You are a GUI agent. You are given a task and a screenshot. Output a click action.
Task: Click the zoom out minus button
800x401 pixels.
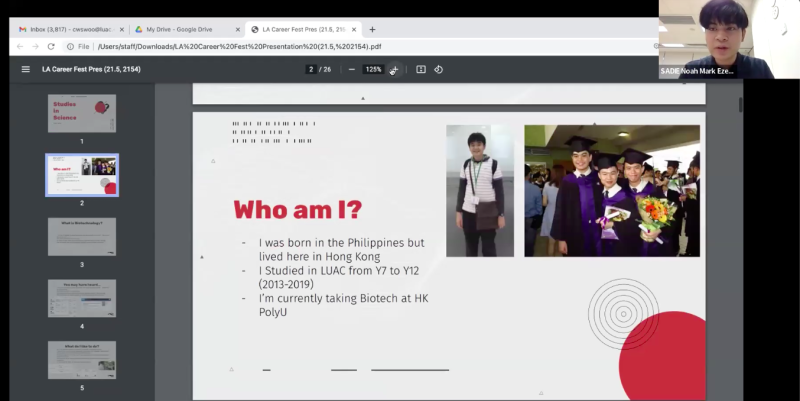click(x=352, y=69)
